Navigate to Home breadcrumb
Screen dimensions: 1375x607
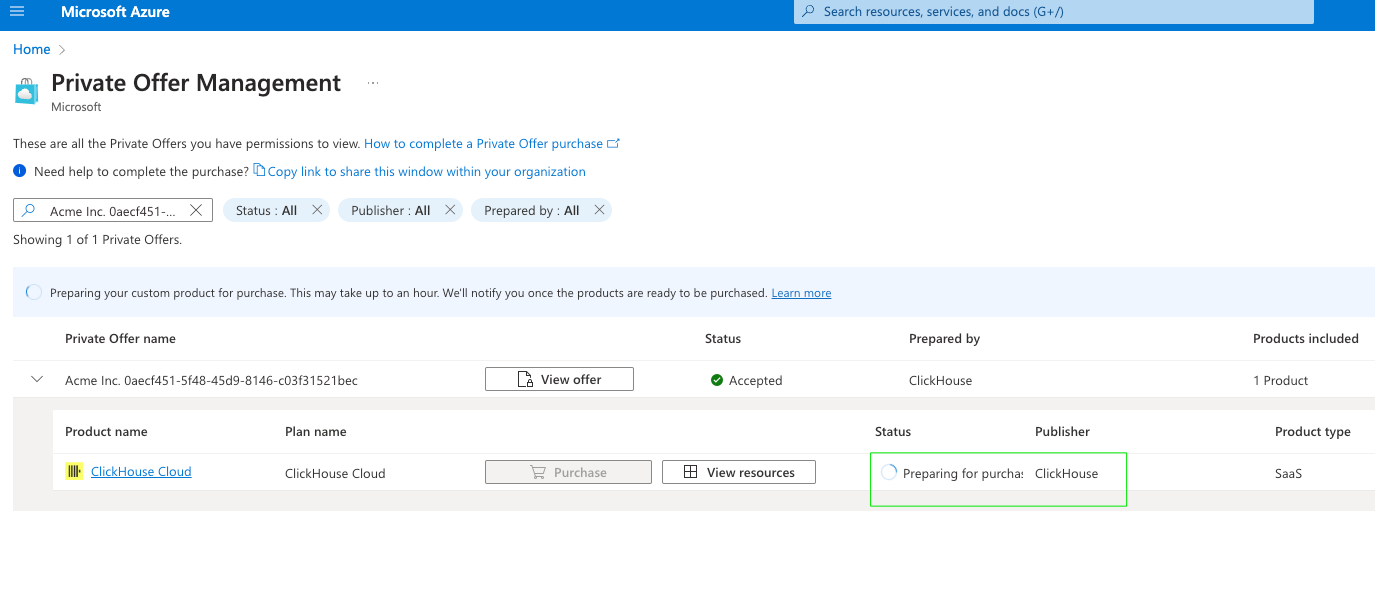31,48
